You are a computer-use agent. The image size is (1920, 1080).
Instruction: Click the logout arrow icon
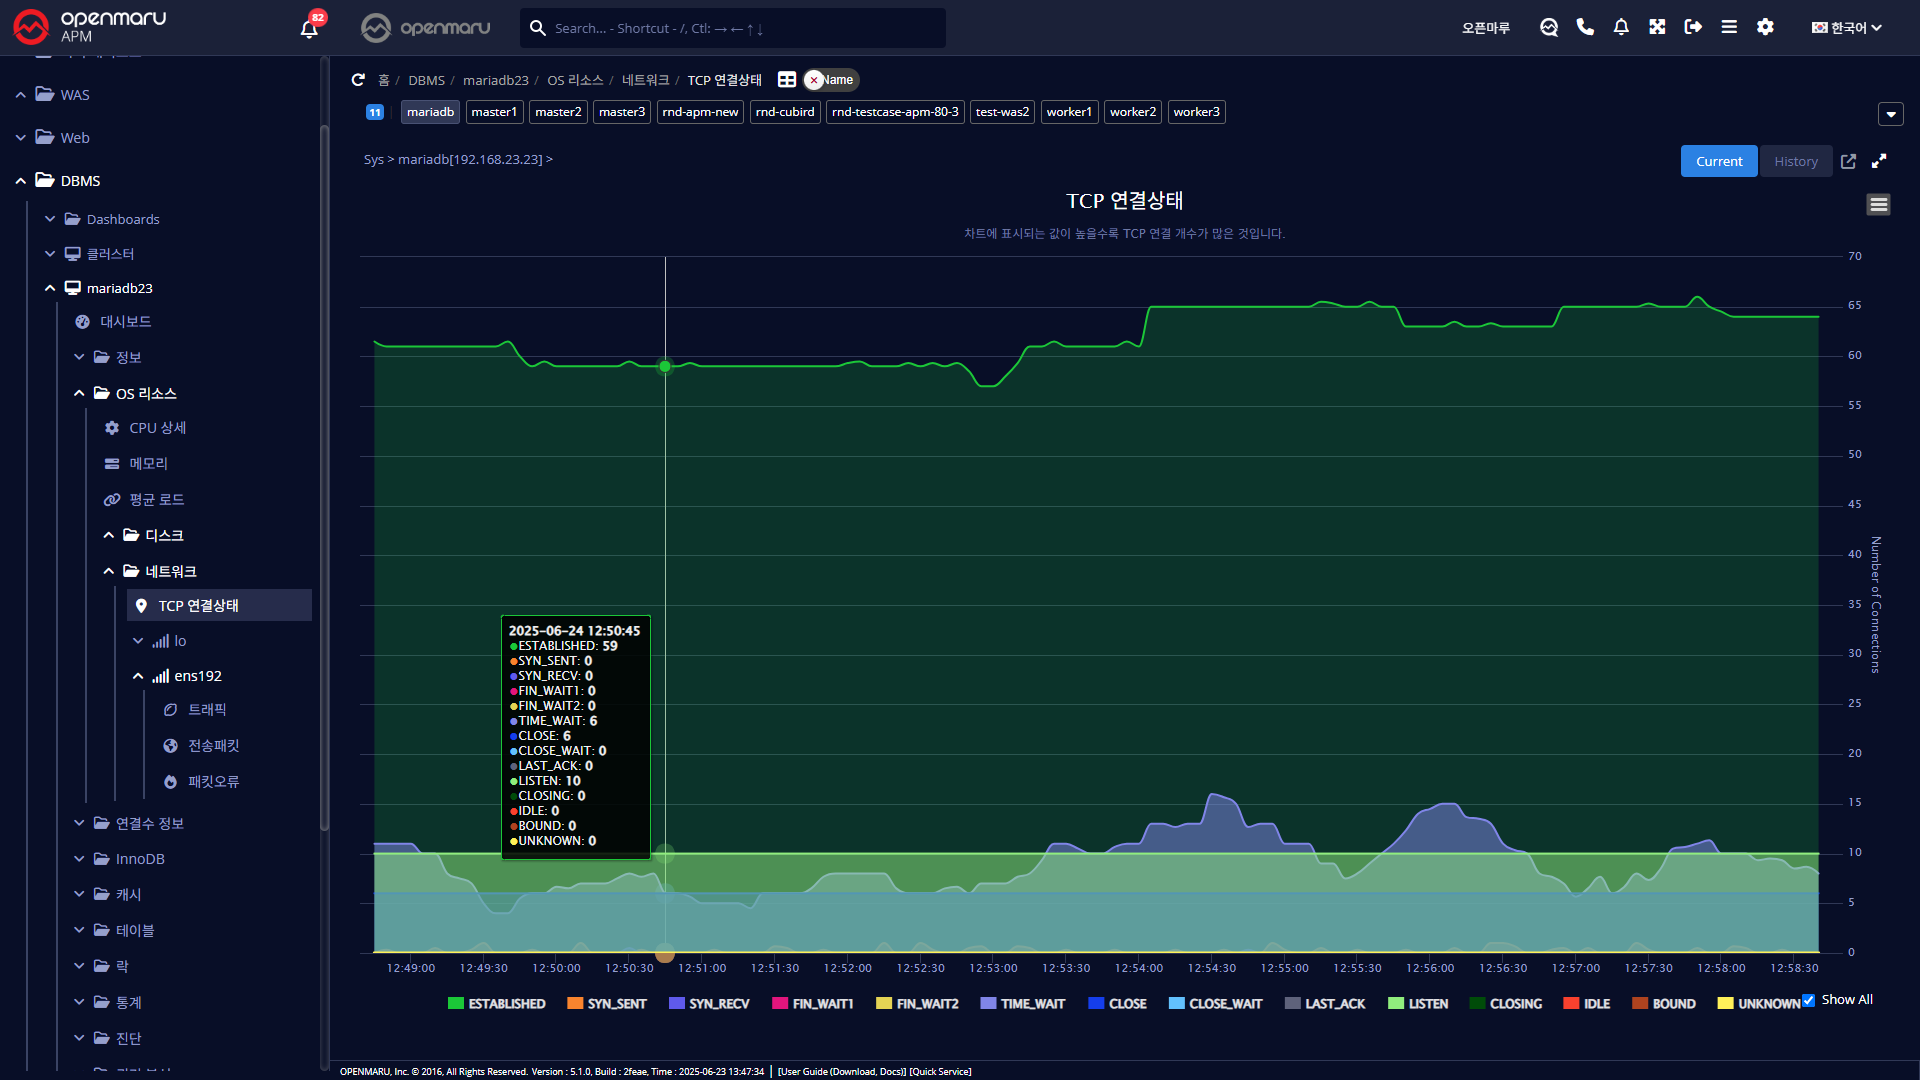pyautogui.click(x=1693, y=27)
